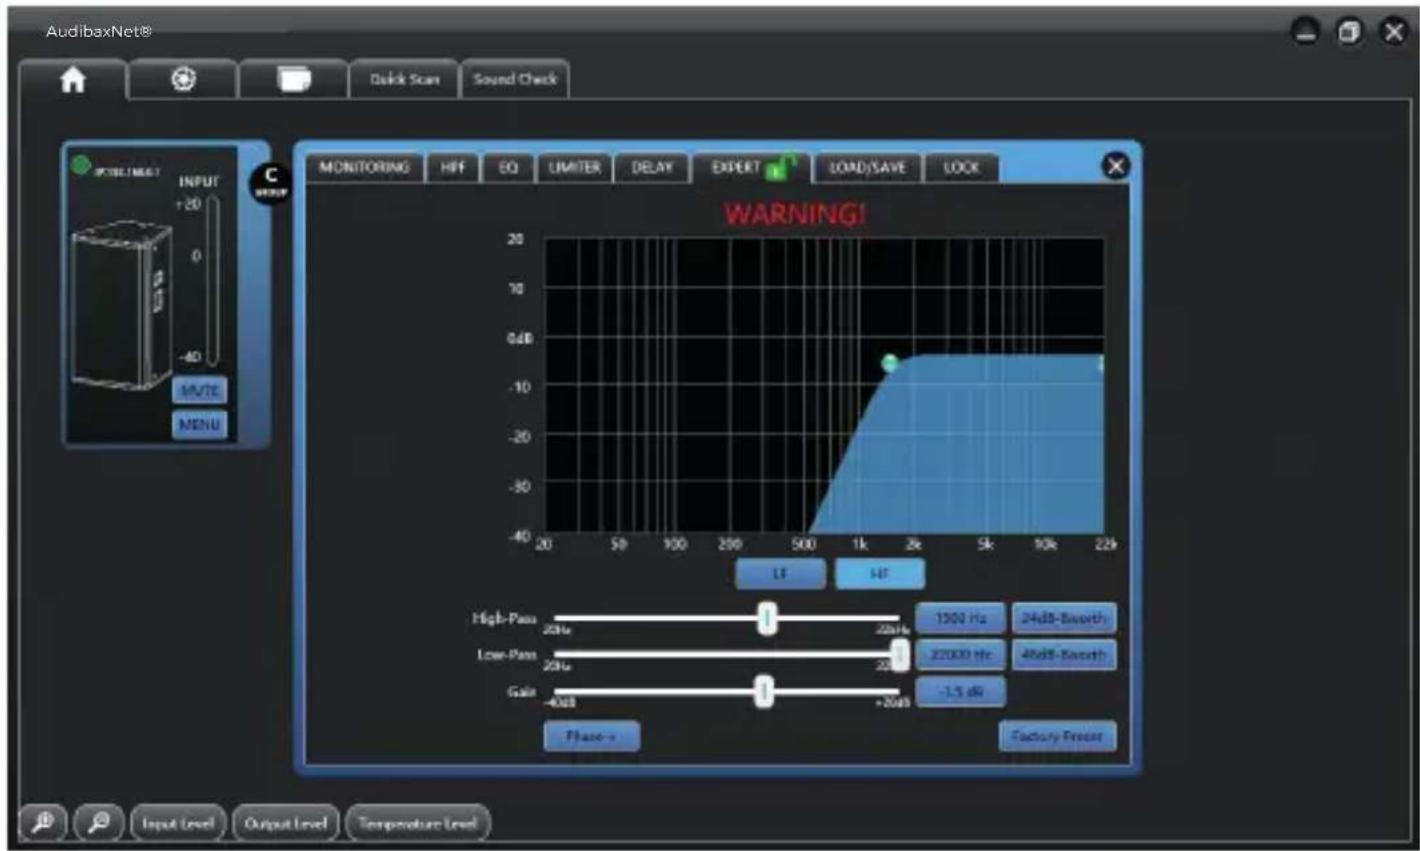
Task: Open the 24dB high-pass filter type dropdown
Action: coord(1064,619)
